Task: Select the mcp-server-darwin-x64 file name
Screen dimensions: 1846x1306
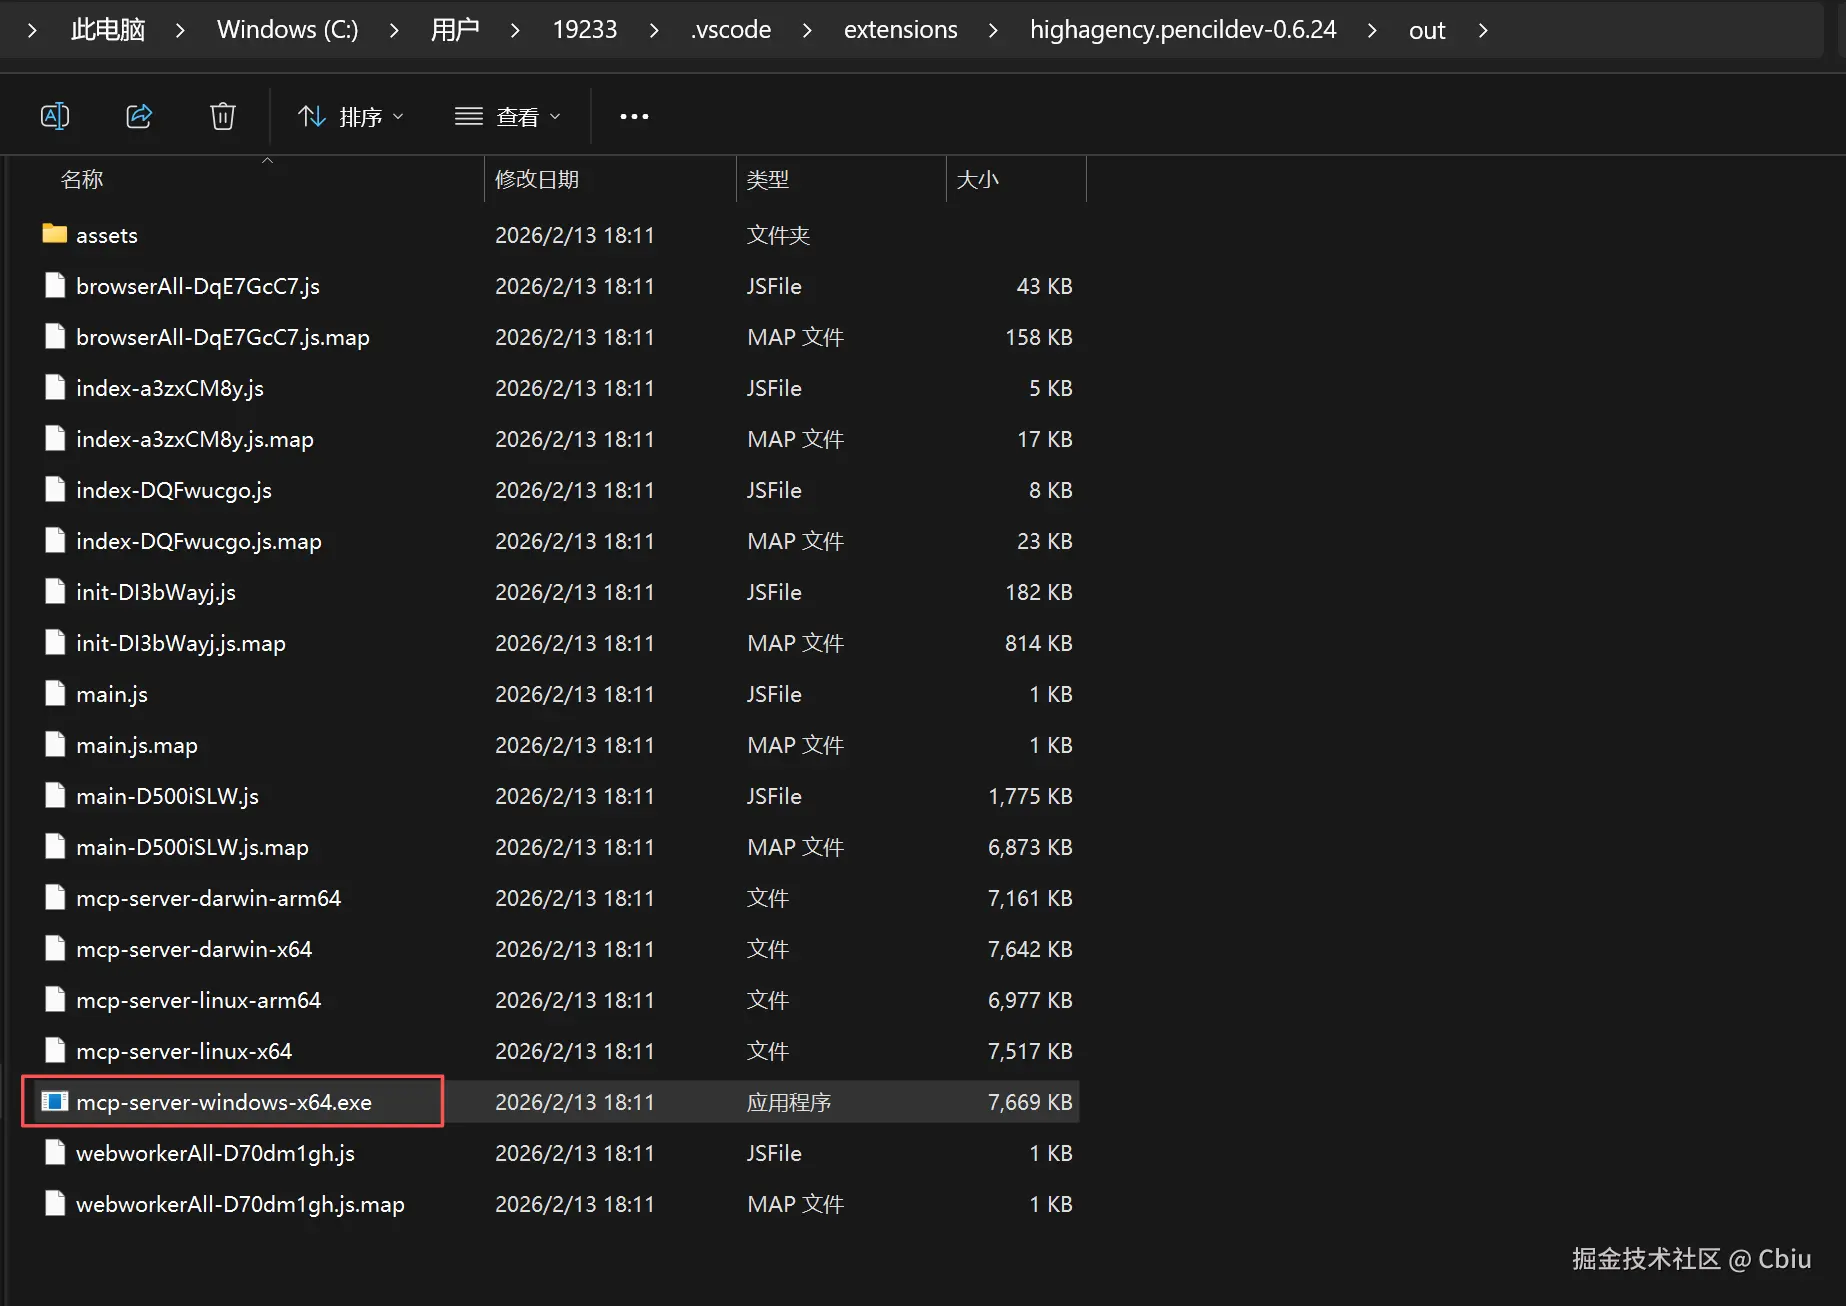Action: tap(194, 949)
